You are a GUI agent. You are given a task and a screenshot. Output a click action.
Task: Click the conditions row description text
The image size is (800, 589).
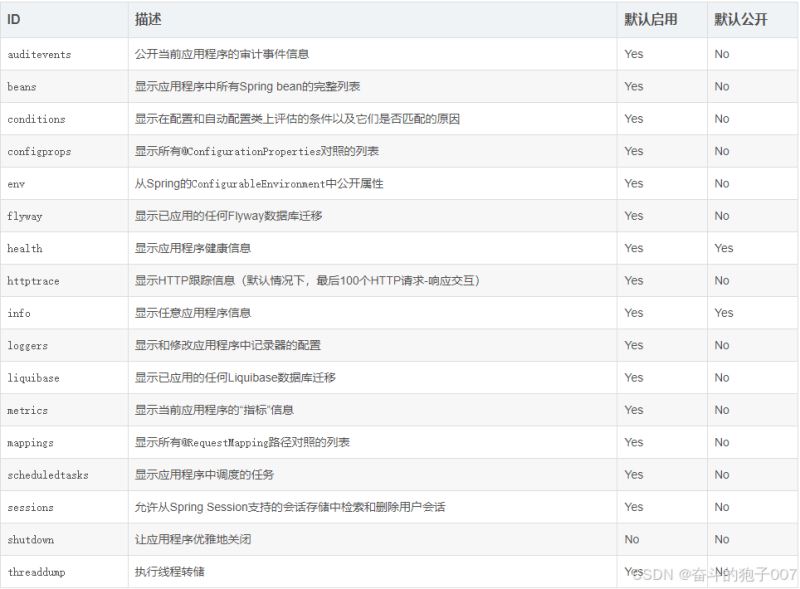(297, 119)
